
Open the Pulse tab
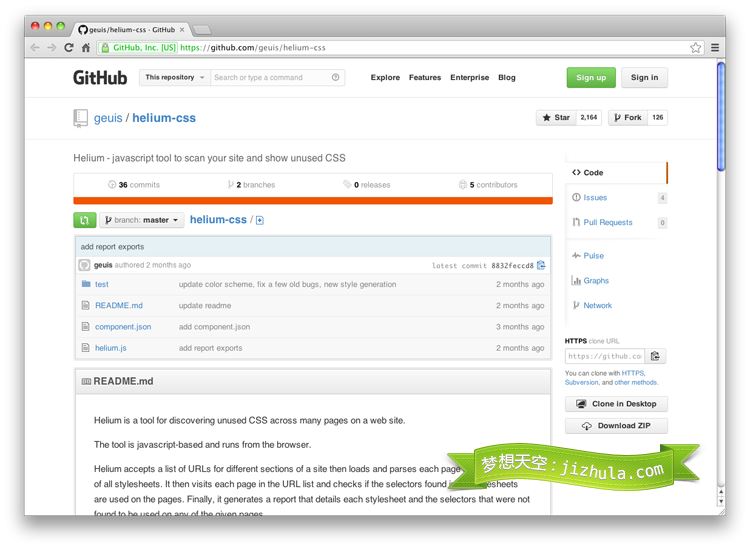coord(594,256)
